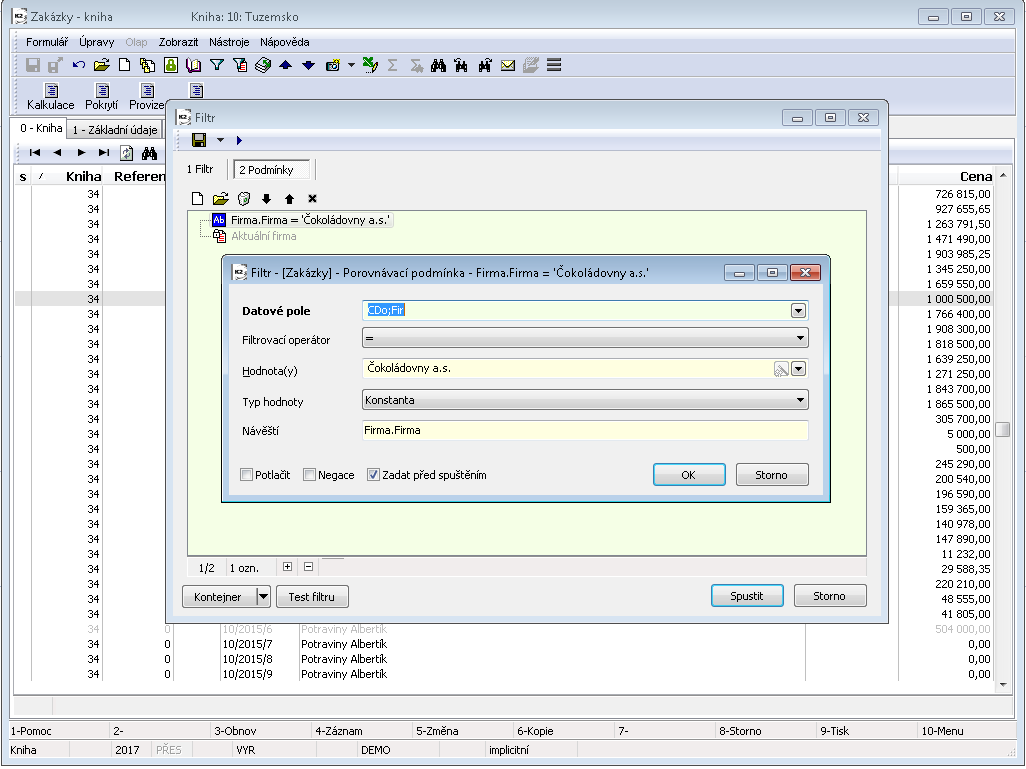
Task: Open the Kontejner button dropdown arrow
Action: [263, 597]
